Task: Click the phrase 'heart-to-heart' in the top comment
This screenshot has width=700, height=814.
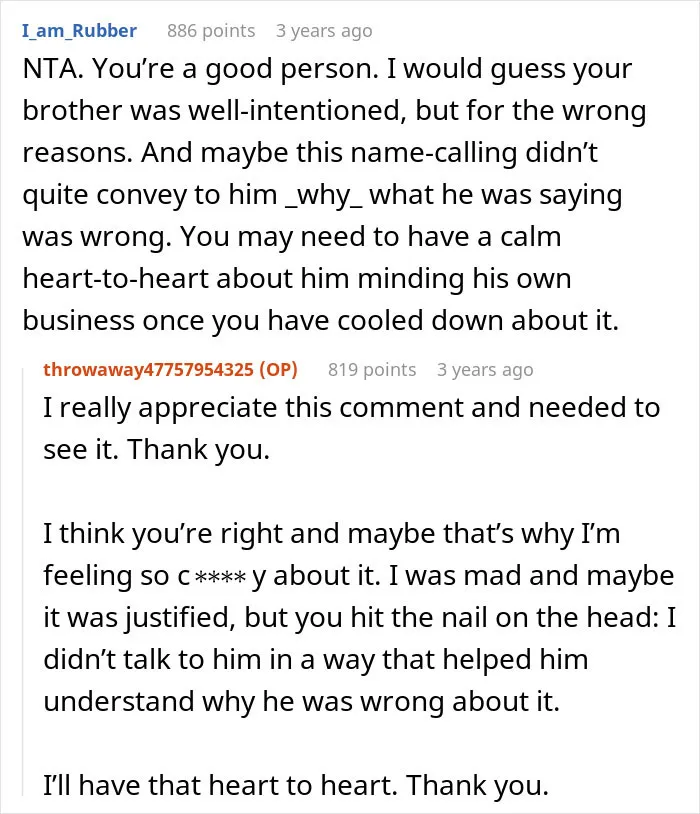Action: coord(115,279)
